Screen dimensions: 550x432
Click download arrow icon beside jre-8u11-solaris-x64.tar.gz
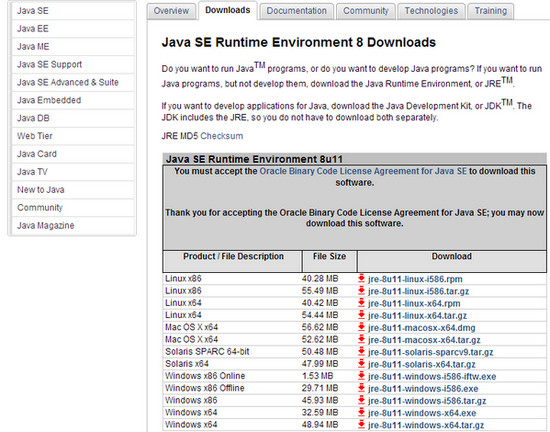[x=361, y=364]
